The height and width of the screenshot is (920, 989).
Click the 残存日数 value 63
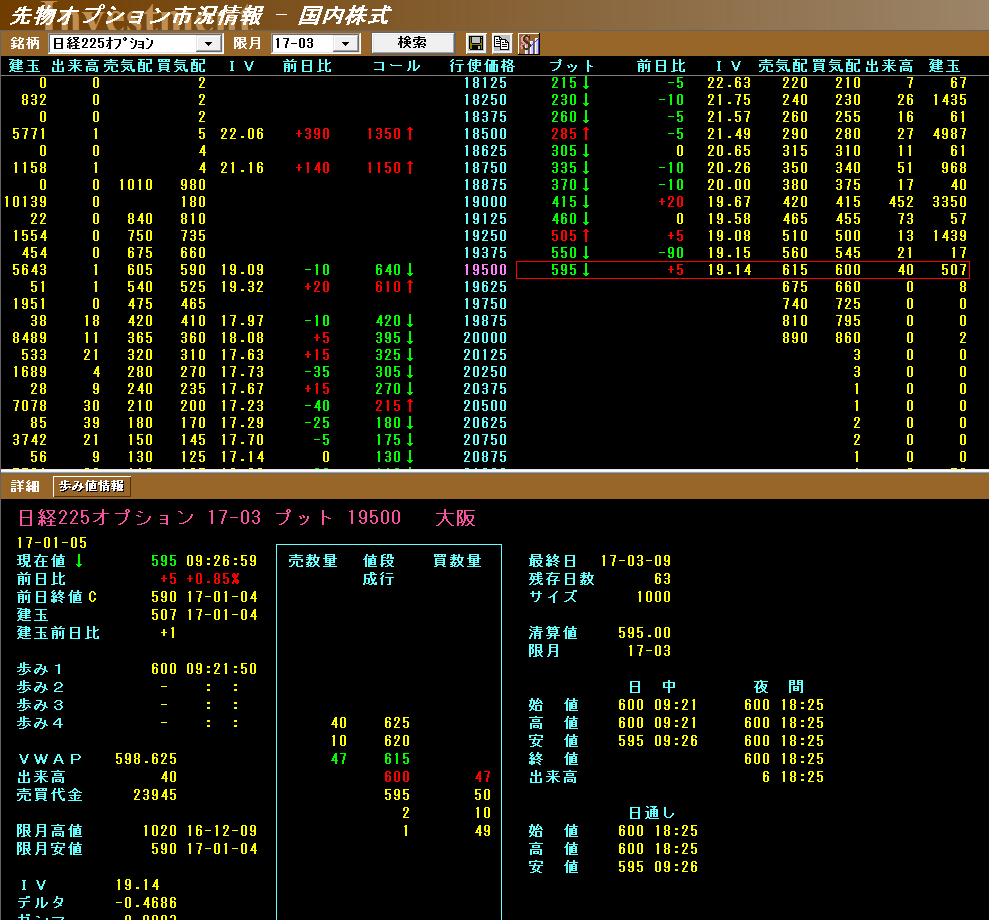pyautogui.click(x=663, y=578)
